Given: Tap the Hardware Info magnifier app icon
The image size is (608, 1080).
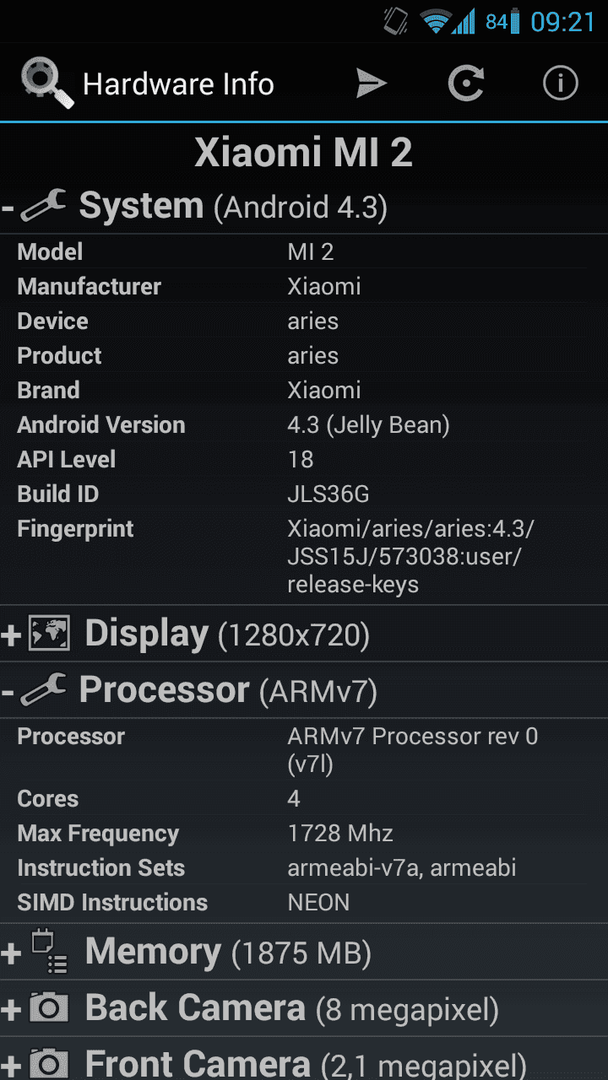Looking at the screenshot, I should tap(48, 83).
